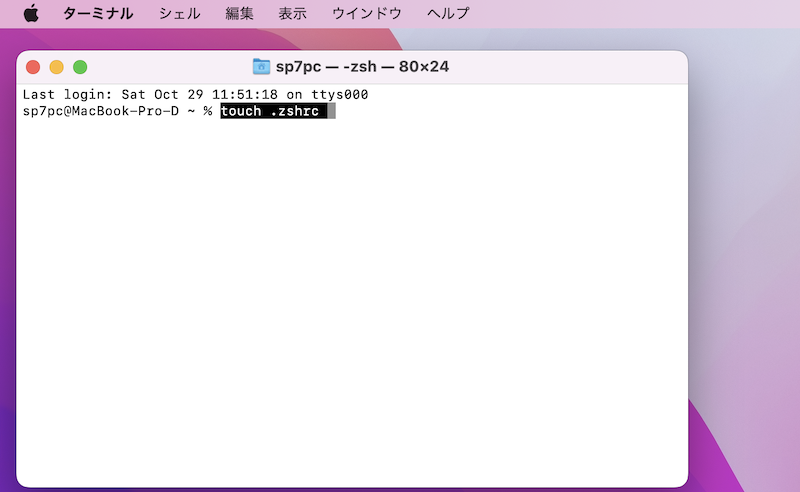The height and width of the screenshot is (492, 800).
Task: Click the green full-screen window button
Action: click(x=80, y=67)
